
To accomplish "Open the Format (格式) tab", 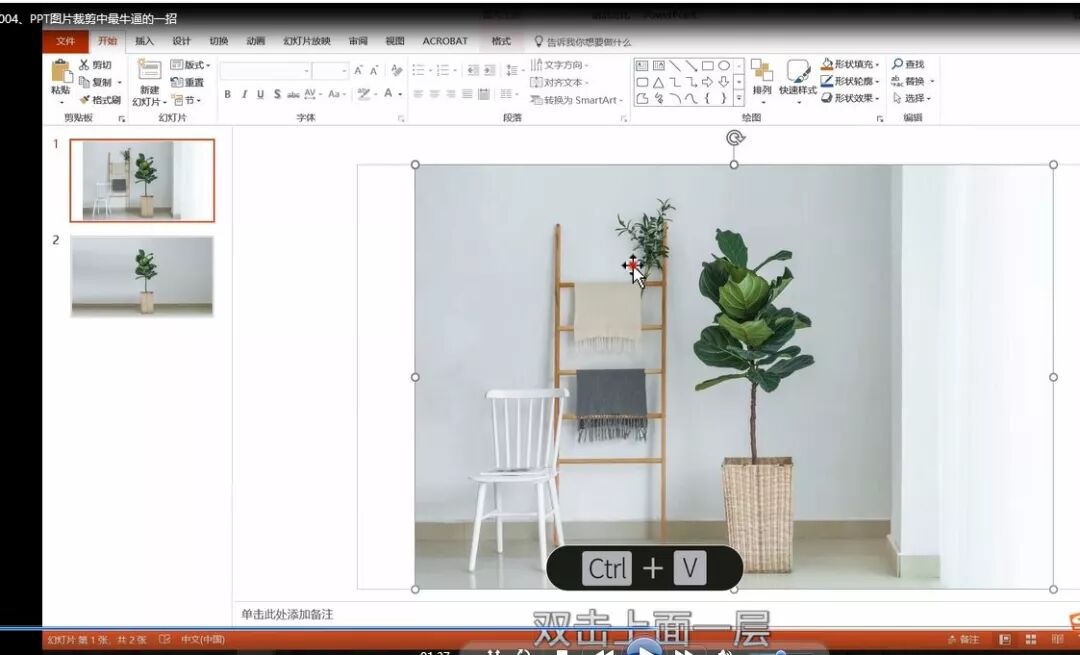I will (x=501, y=41).
